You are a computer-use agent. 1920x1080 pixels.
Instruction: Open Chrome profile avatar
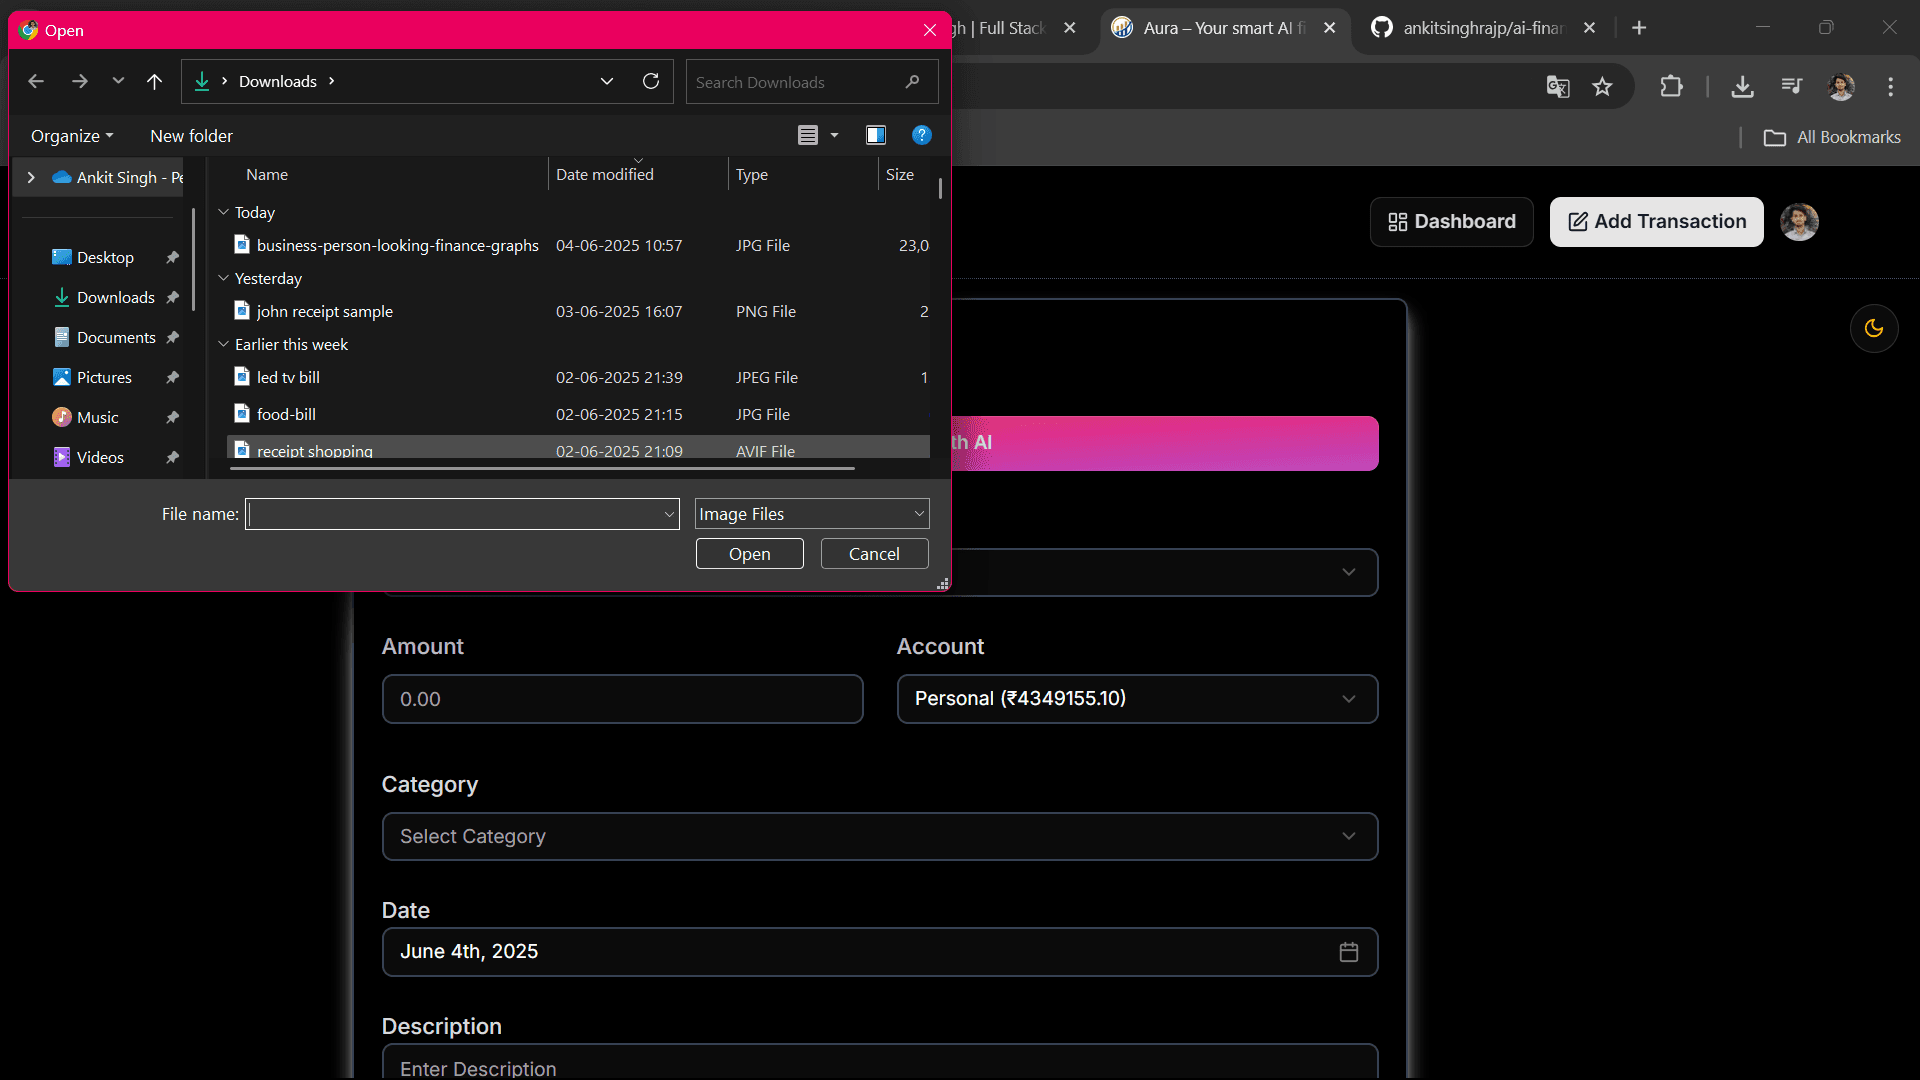[x=1841, y=87]
